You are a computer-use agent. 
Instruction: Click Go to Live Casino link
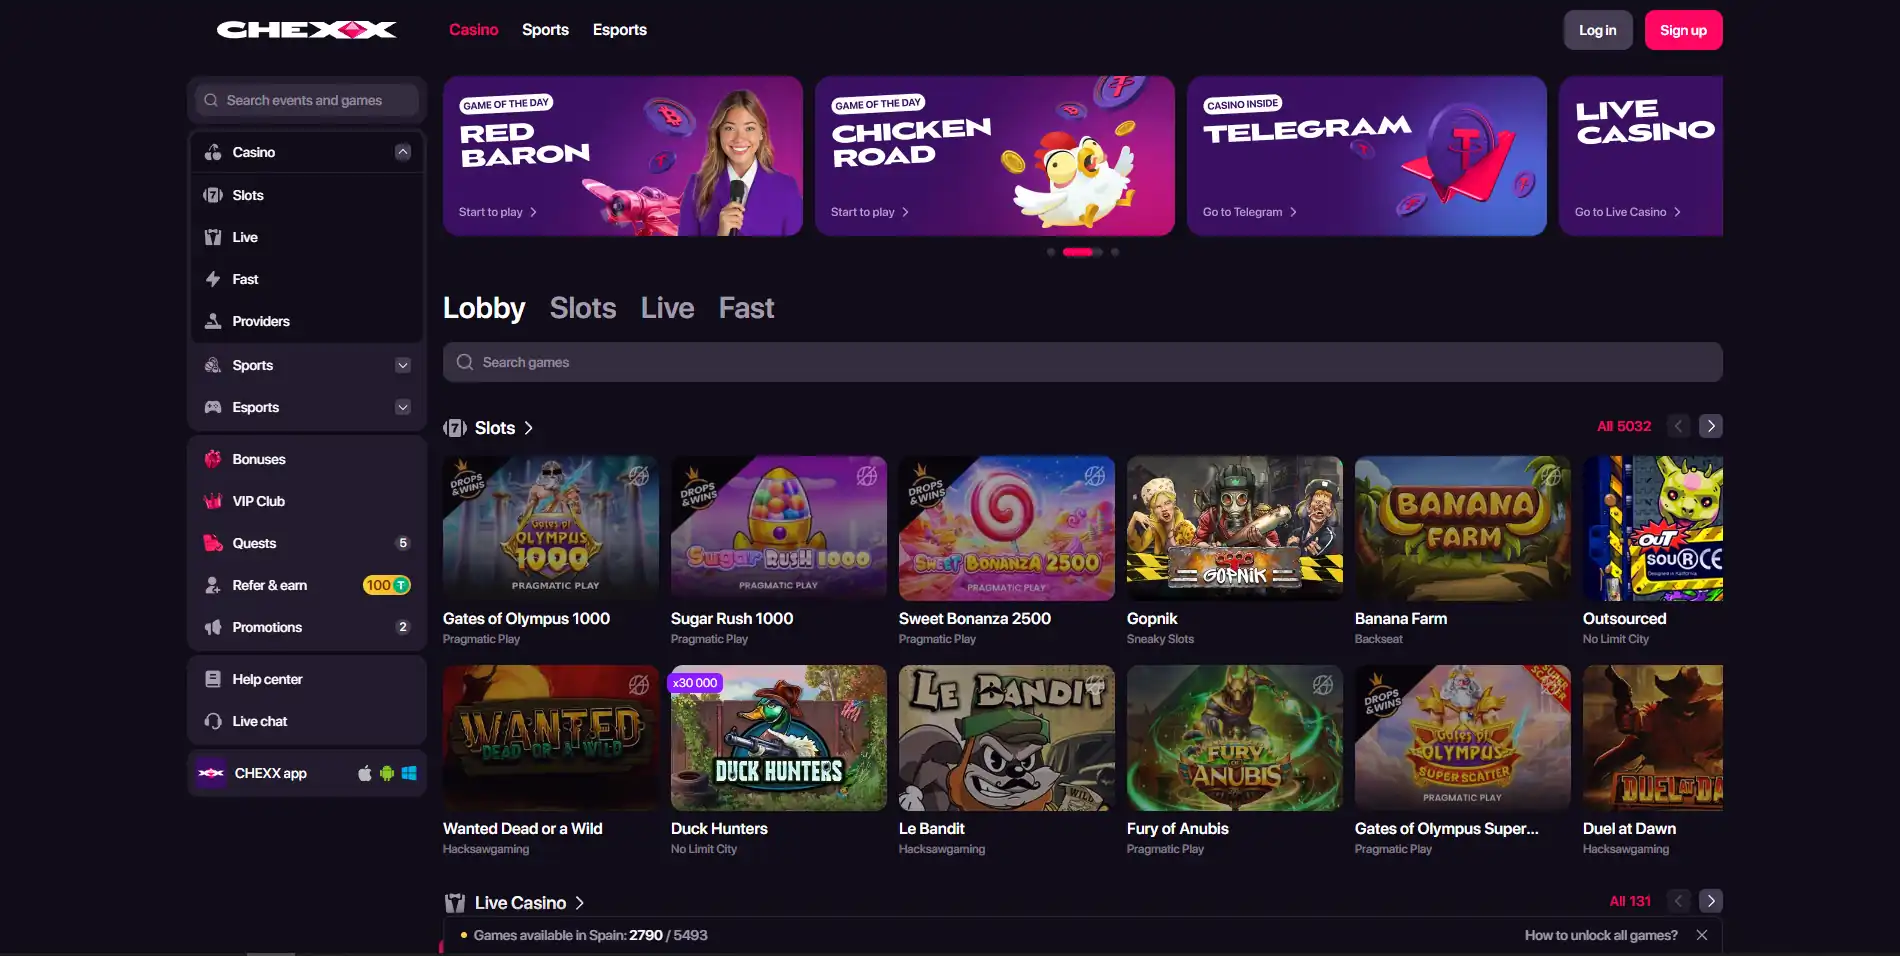(x=1628, y=212)
